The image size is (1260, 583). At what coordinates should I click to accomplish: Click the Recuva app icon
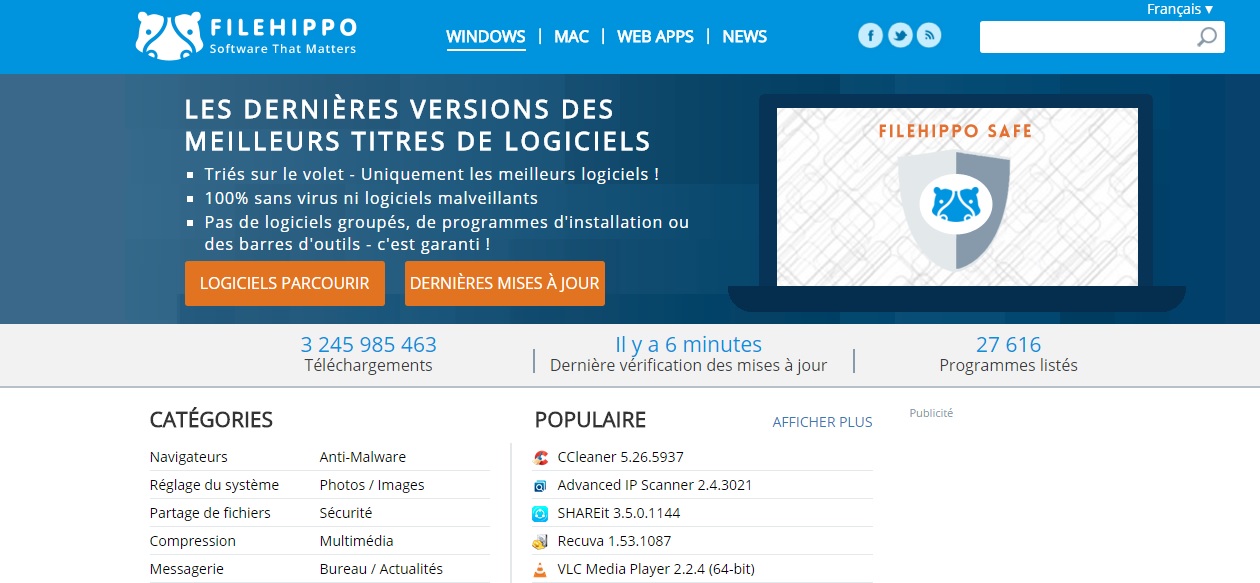pos(540,540)
